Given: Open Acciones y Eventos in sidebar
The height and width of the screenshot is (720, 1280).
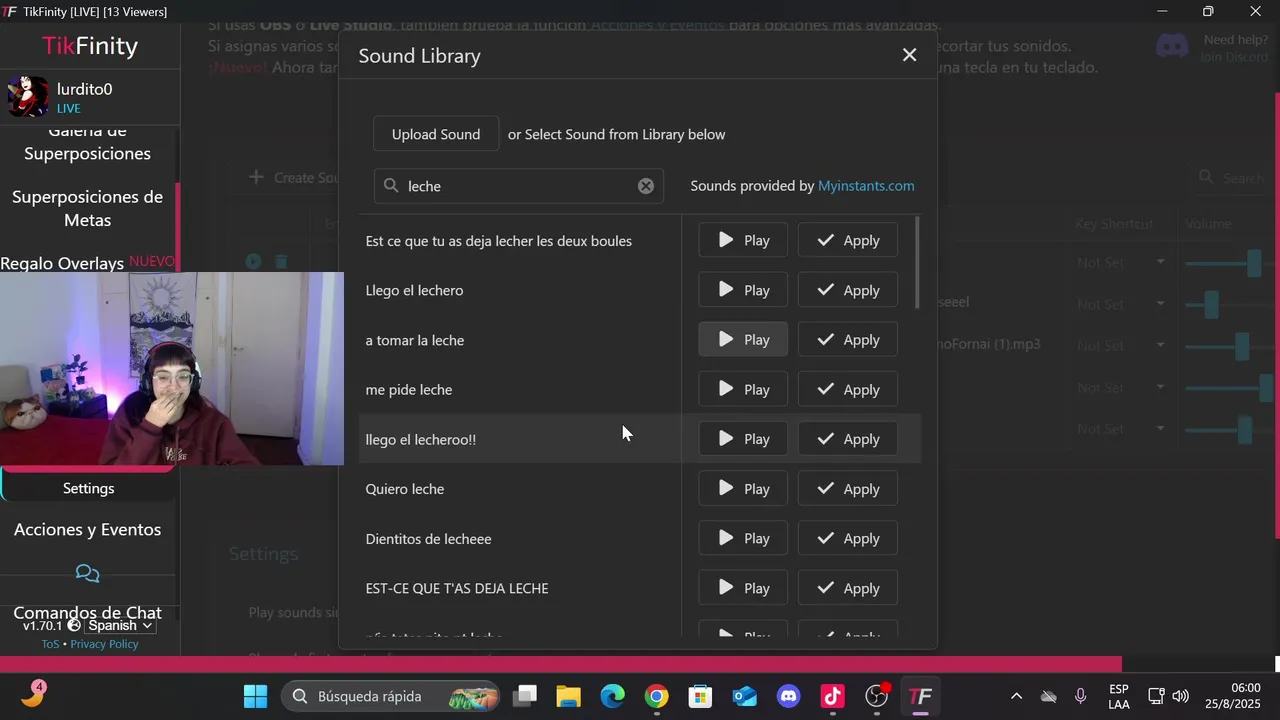Looking at the screenshot, I should [x=88, y=529].
